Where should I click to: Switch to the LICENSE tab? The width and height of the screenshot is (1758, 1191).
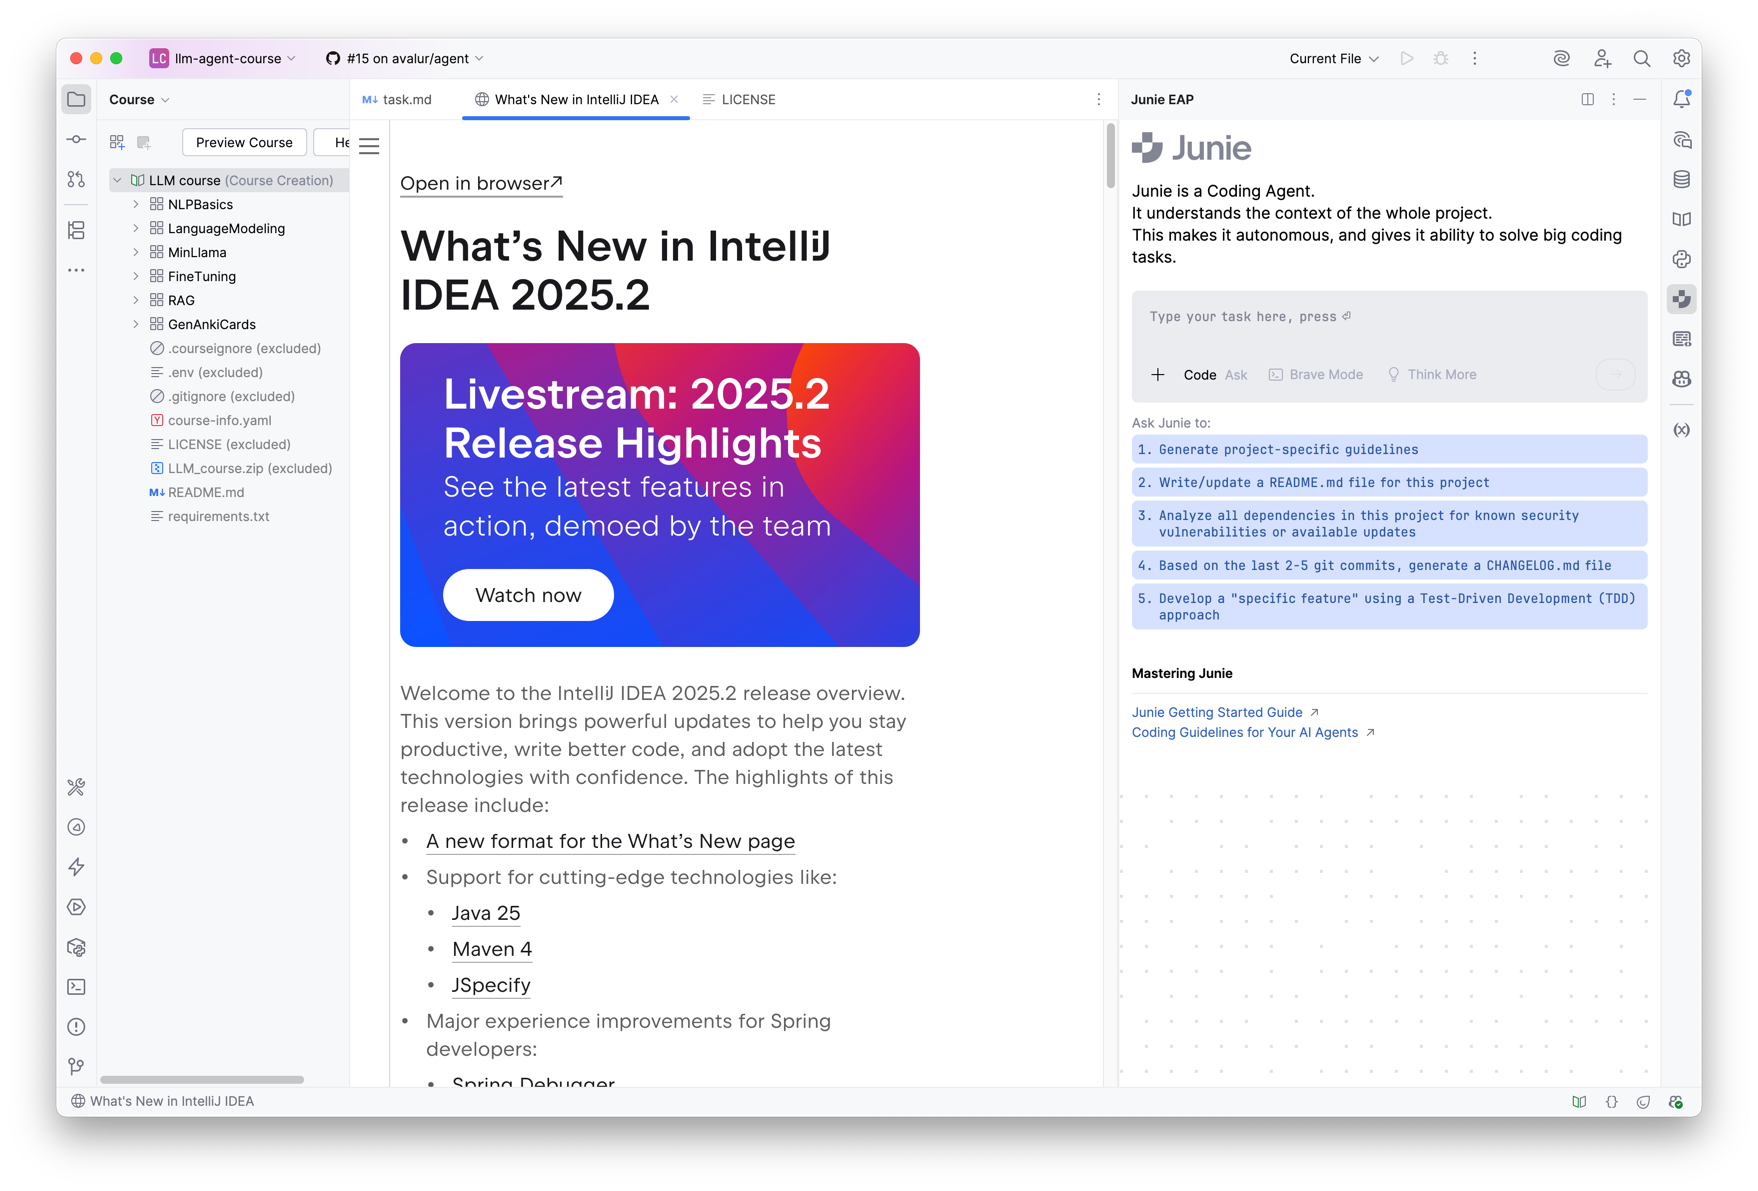click(x=748, y=99)
